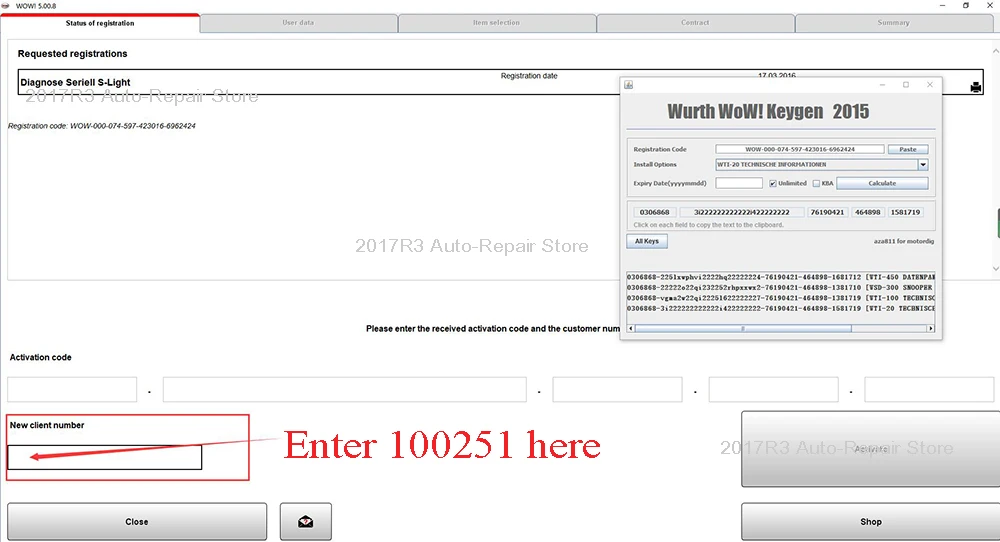Close the Keygen window
The image size is (1000, 542).
pos(930,85)
